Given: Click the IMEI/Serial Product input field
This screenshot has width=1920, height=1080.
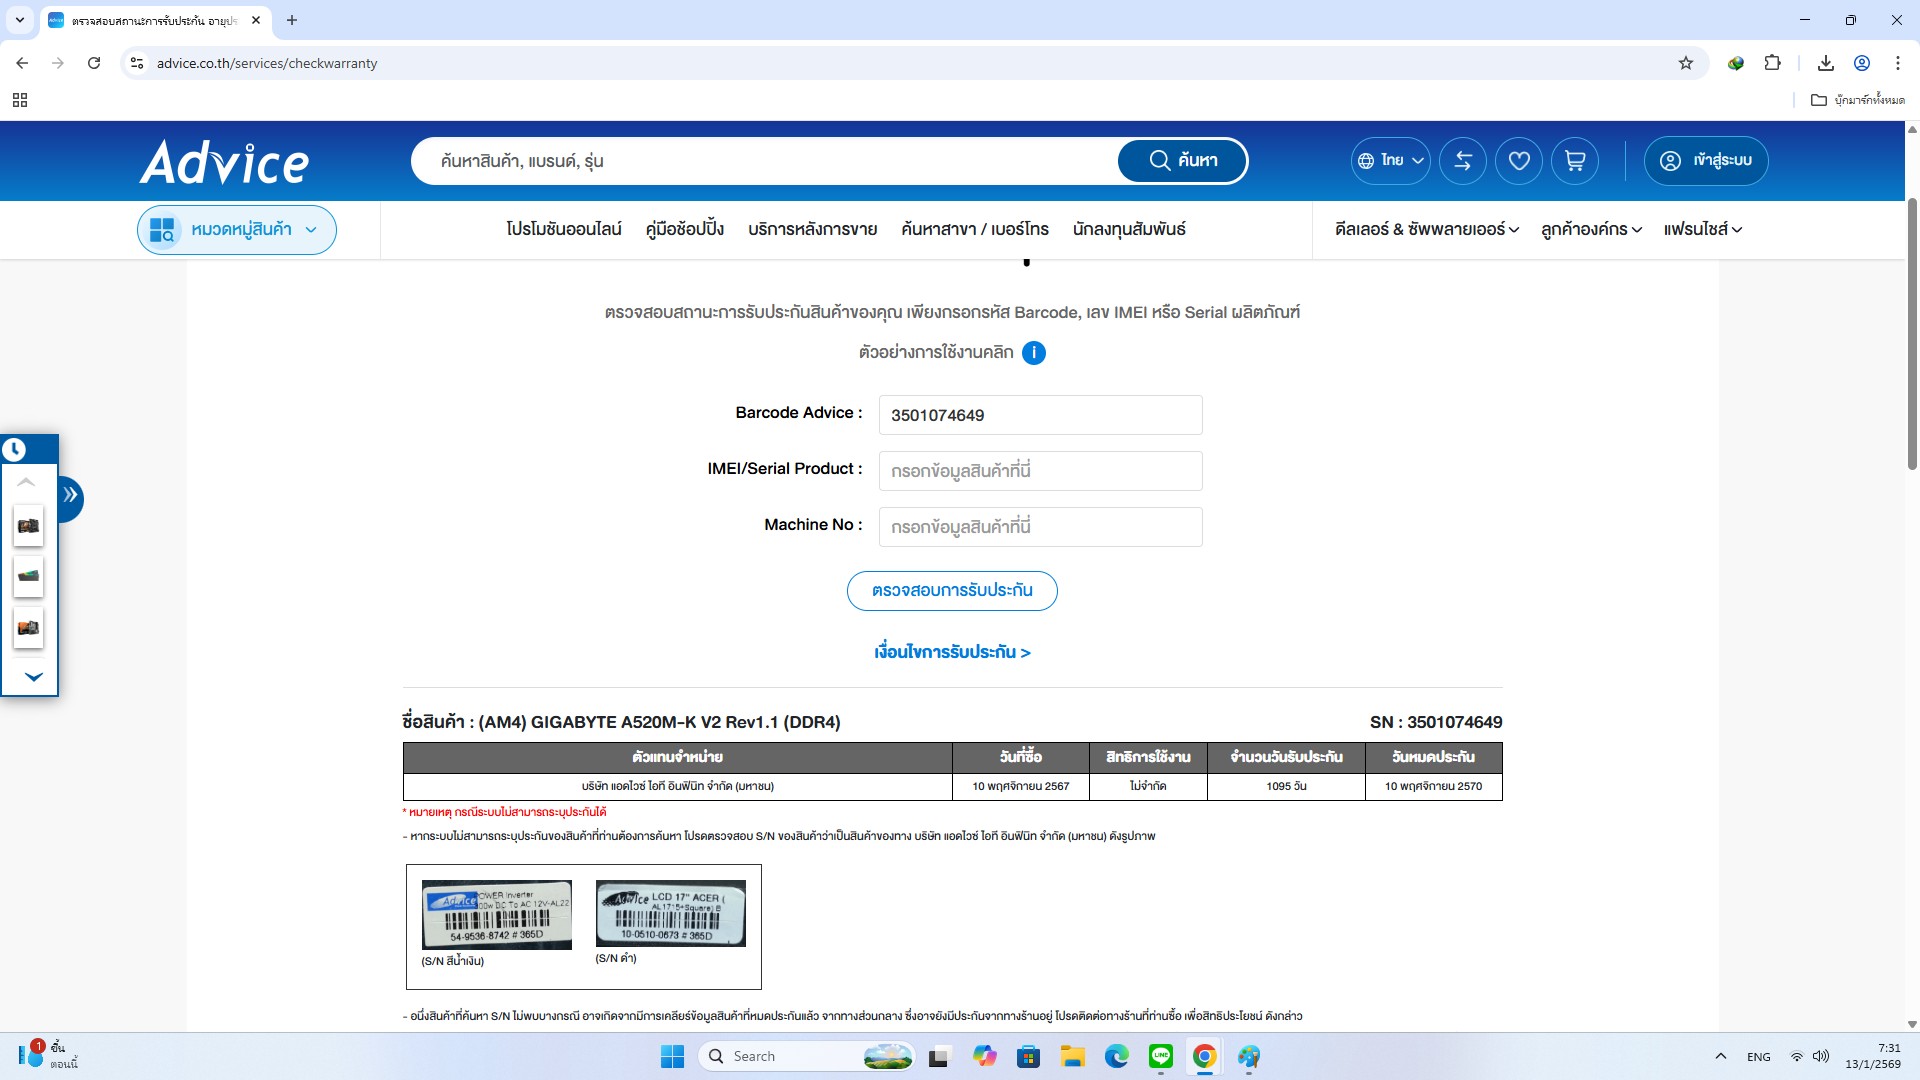Looking at the screenshot, I should point(1040,471).
